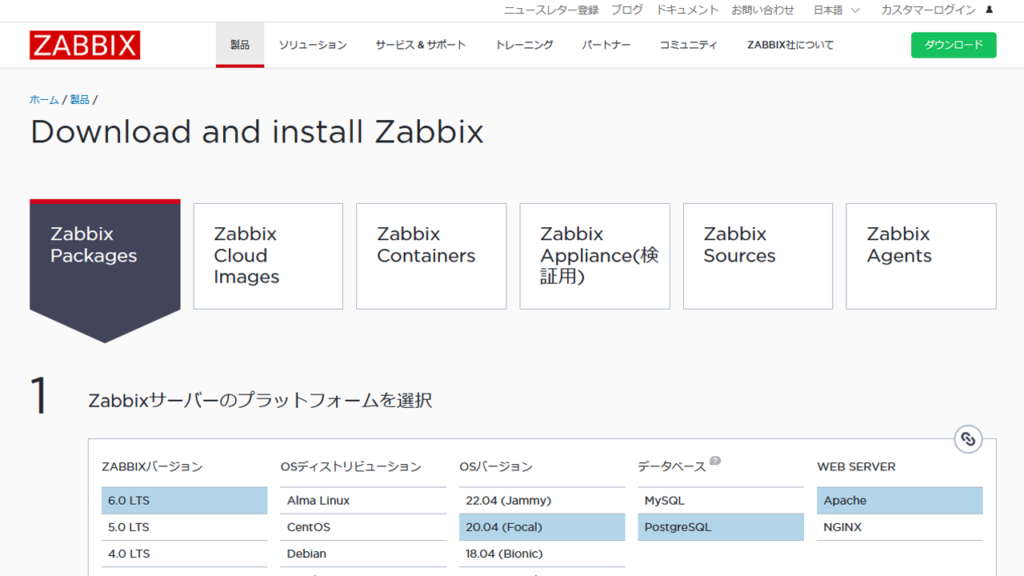View the Zabbix Agents tab
Screen dimensions: 1024x576
tap(920, 255)
